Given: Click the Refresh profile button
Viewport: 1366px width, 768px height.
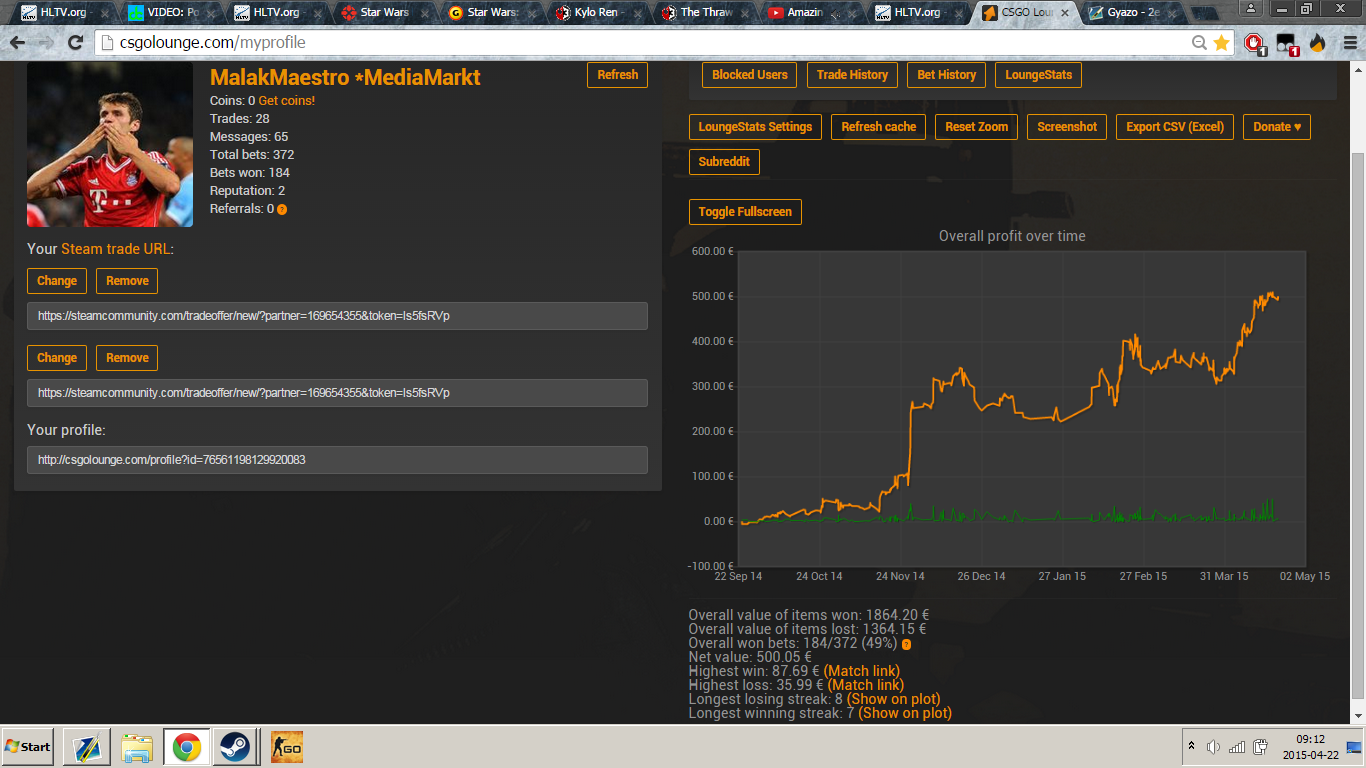Looking at the screenshot, I should coord(618,75).
